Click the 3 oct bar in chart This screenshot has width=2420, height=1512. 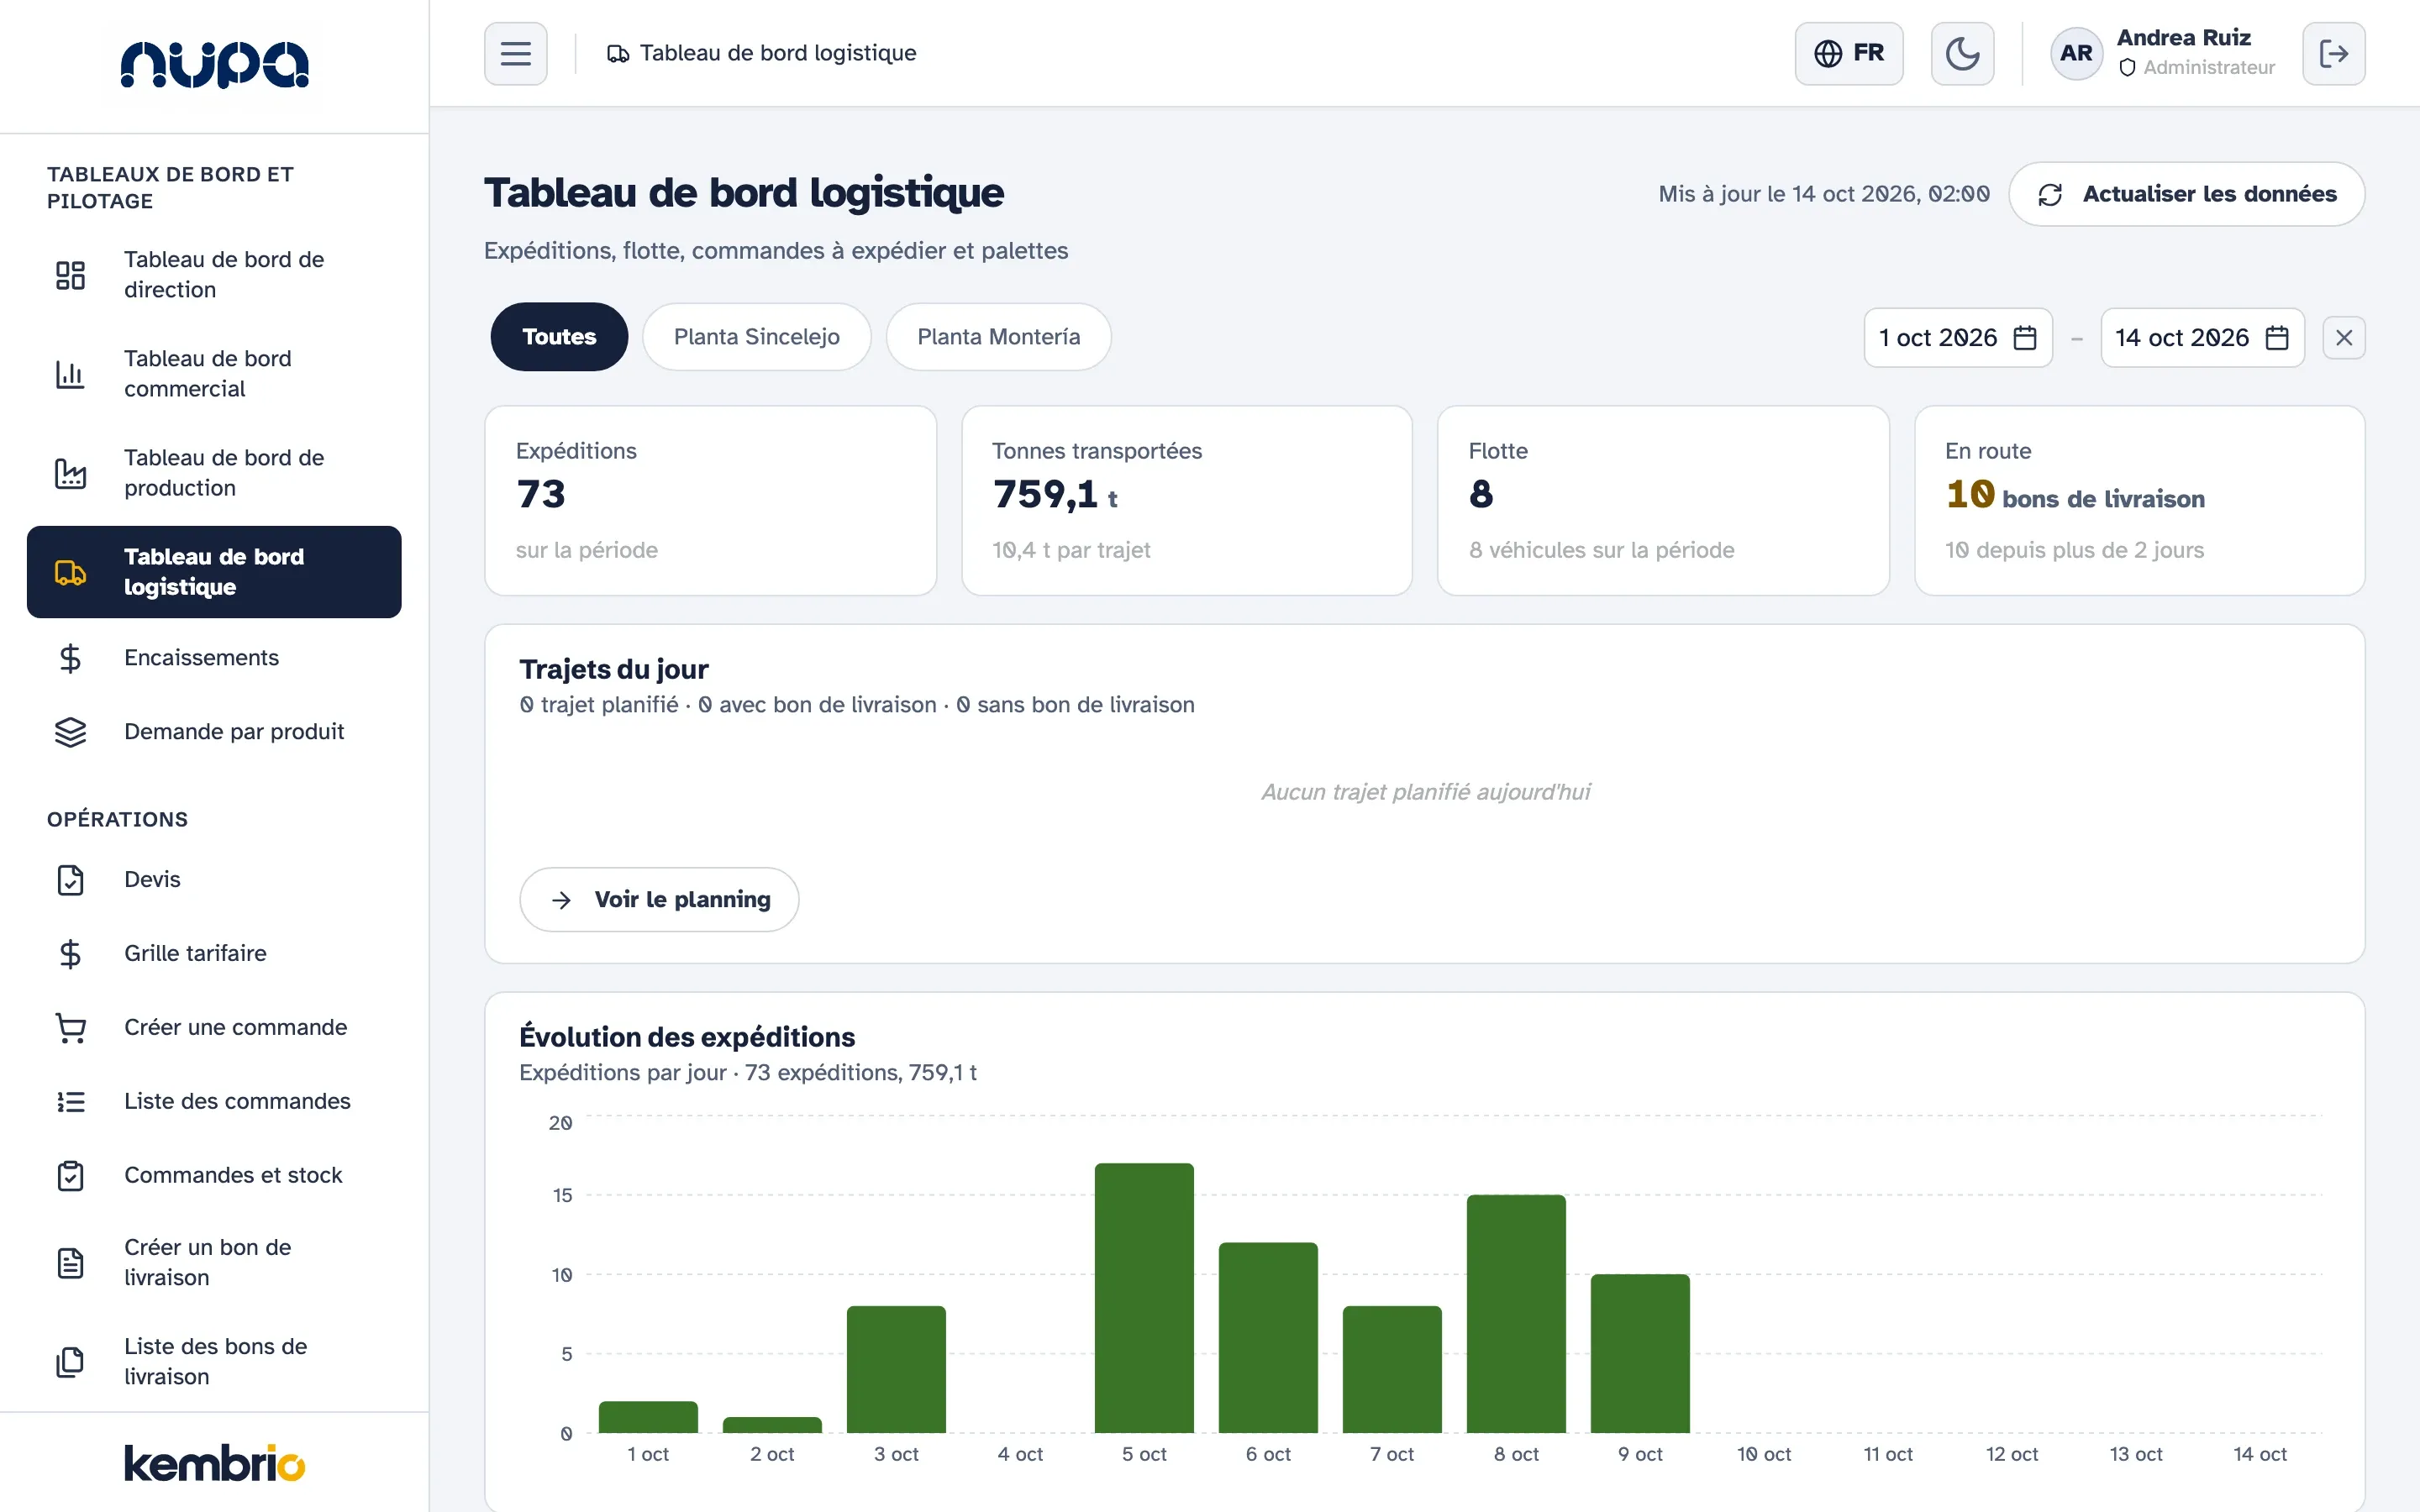click(896, 1369)
